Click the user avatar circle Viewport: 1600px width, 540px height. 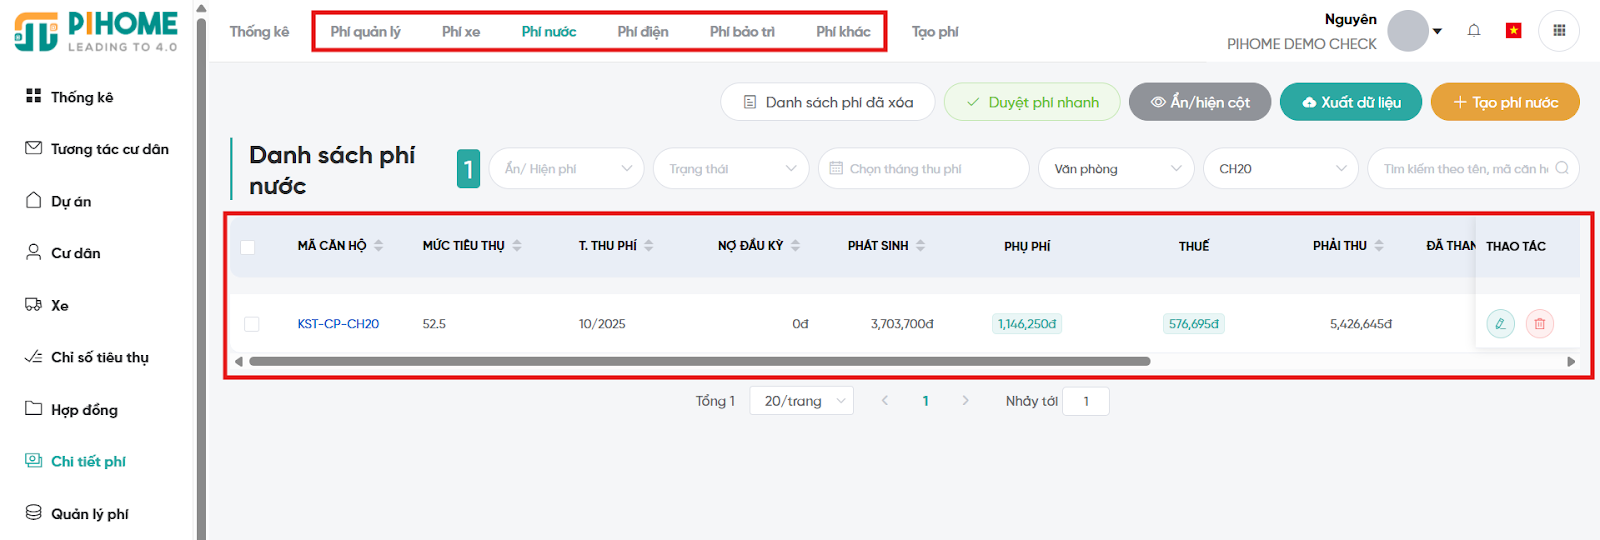tap(1407, 31)
